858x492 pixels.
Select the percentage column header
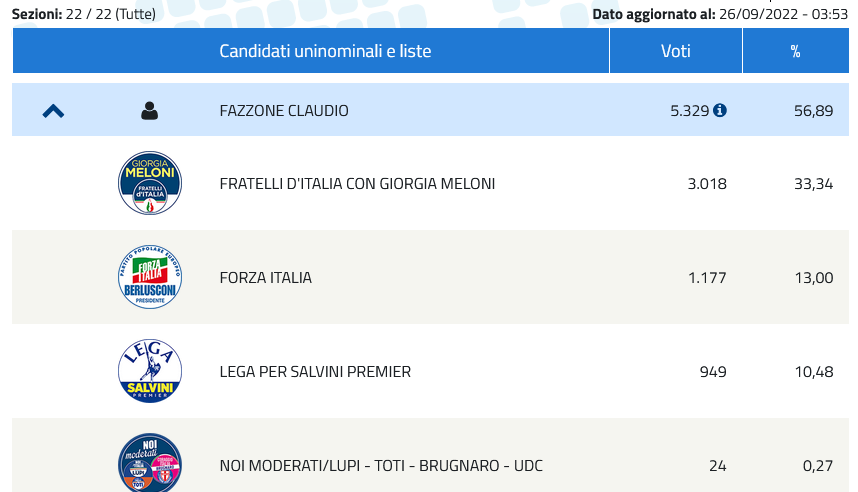[796, 51]
